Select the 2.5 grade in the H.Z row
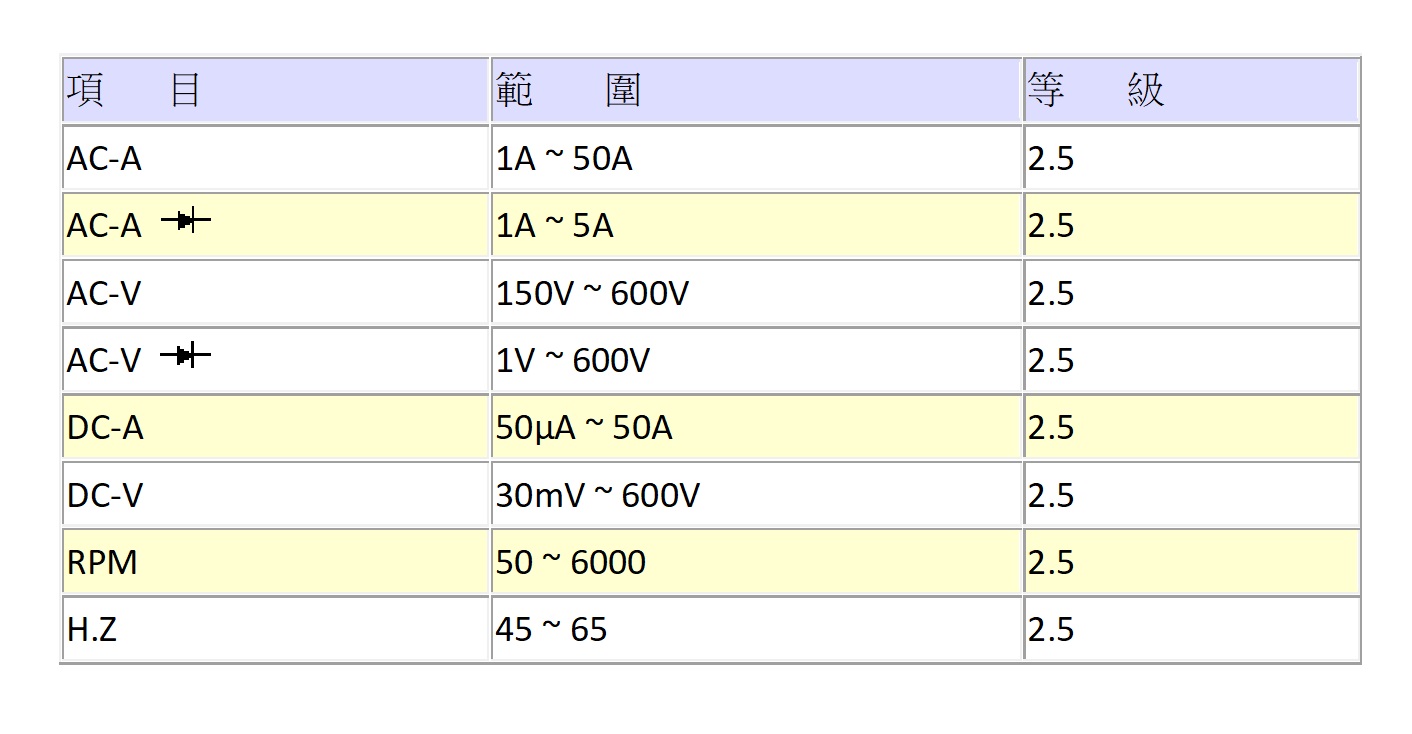This screenshot has height=734, width=1412. click(1051, 629)
